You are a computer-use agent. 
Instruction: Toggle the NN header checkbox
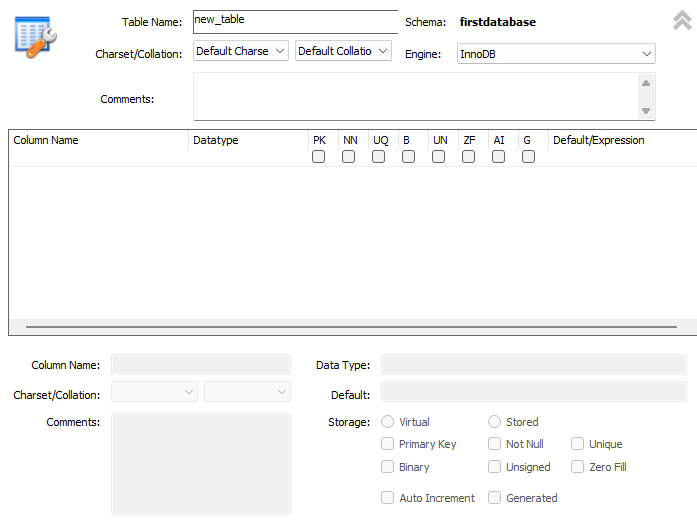coord(348,157)
